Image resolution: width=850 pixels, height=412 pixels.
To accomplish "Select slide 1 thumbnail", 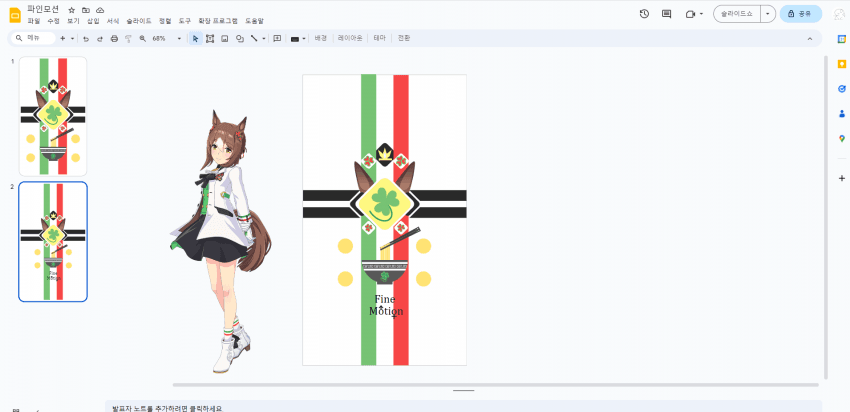I will click(53, 116).
